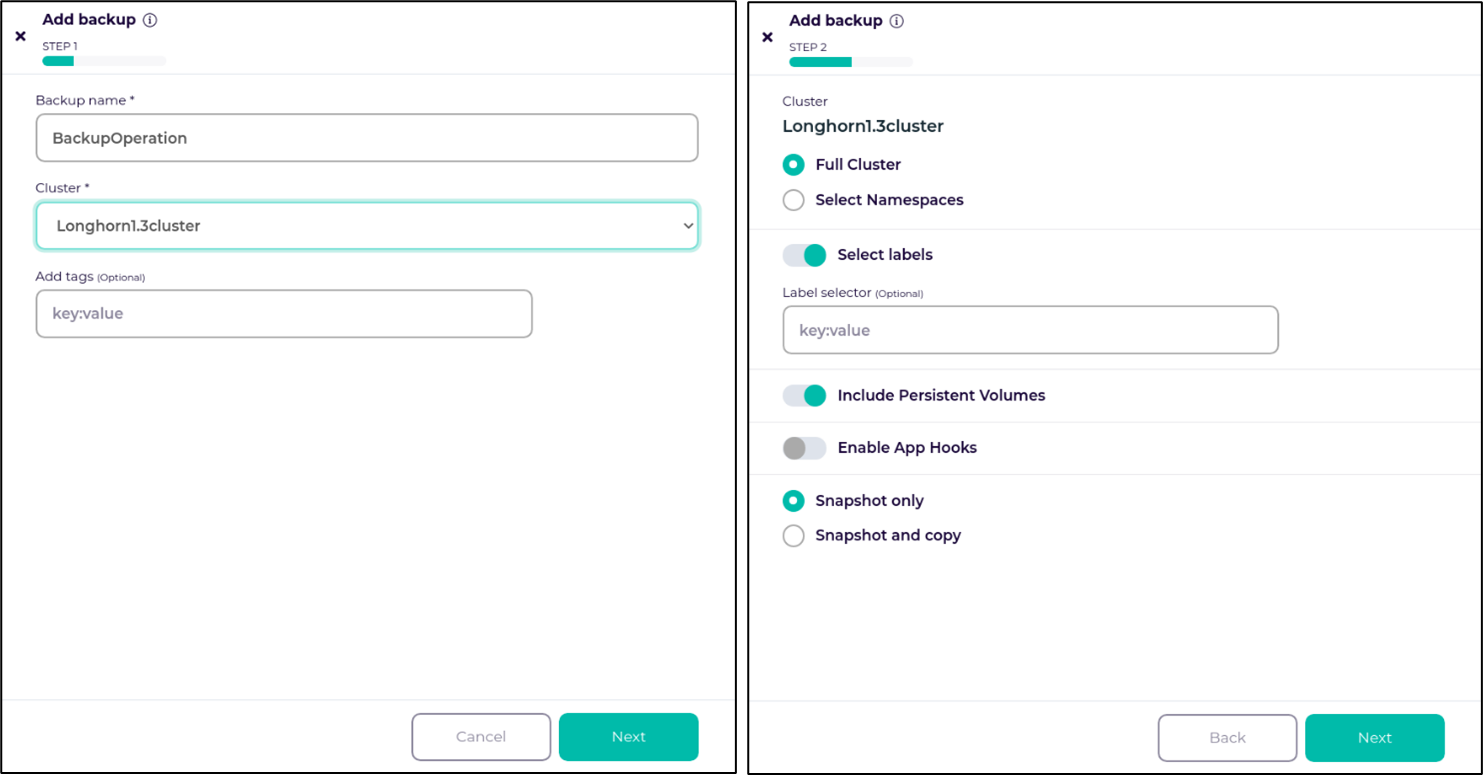Click the Add tags key:value field
The image size is (1484, 775).
[x=284, y=314]
